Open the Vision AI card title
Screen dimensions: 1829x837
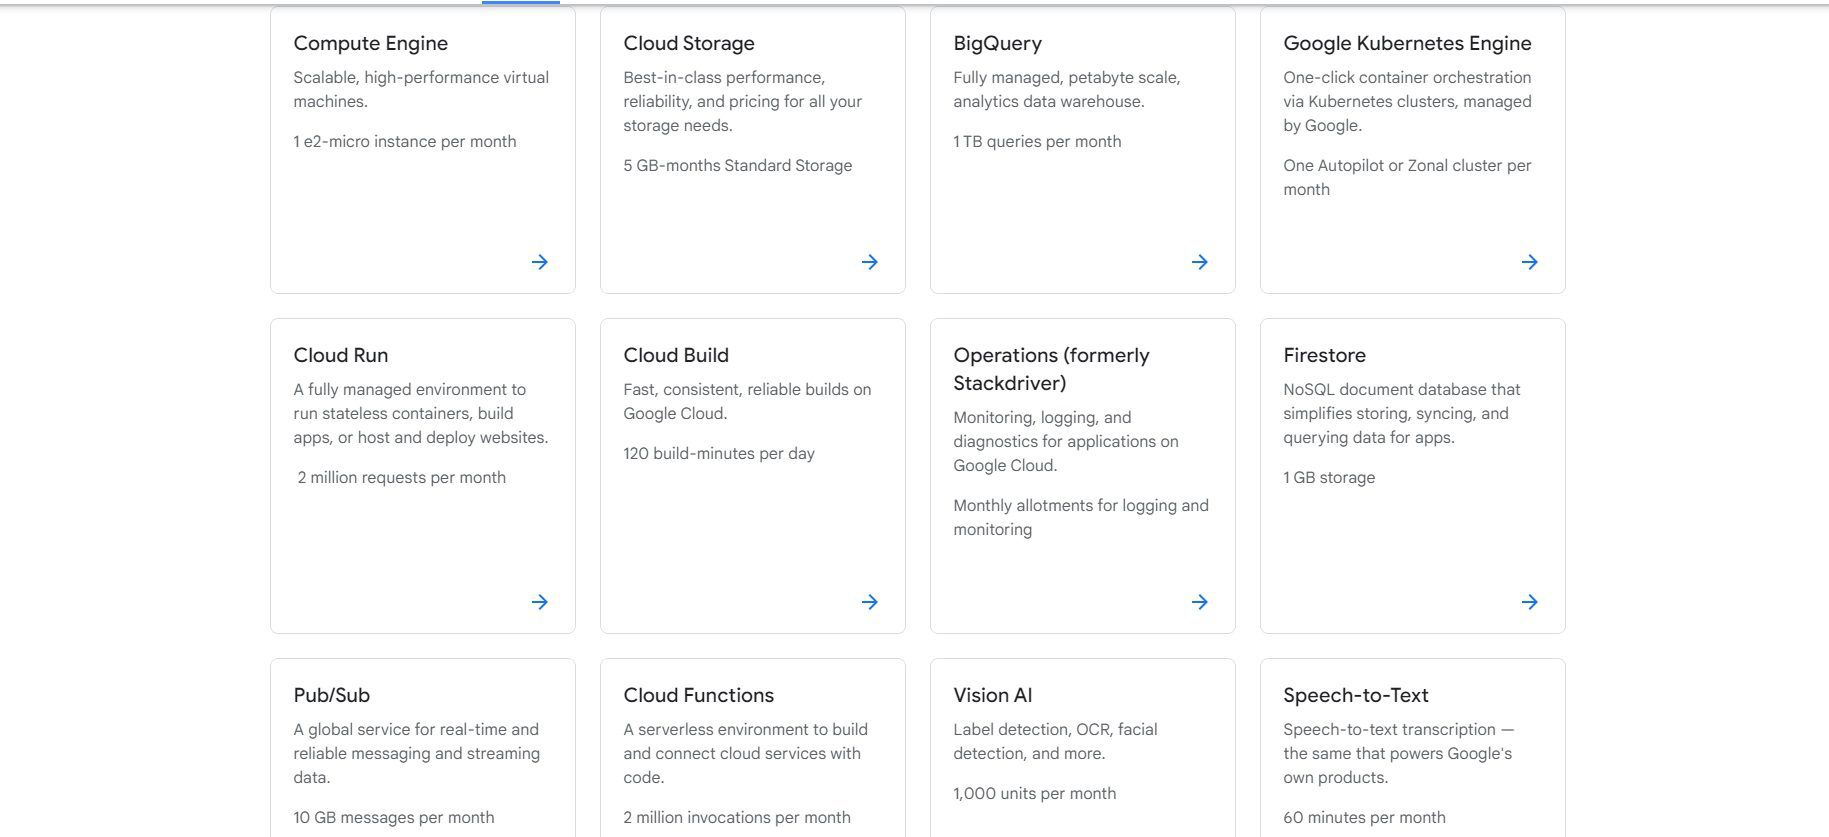pos(993,695)
